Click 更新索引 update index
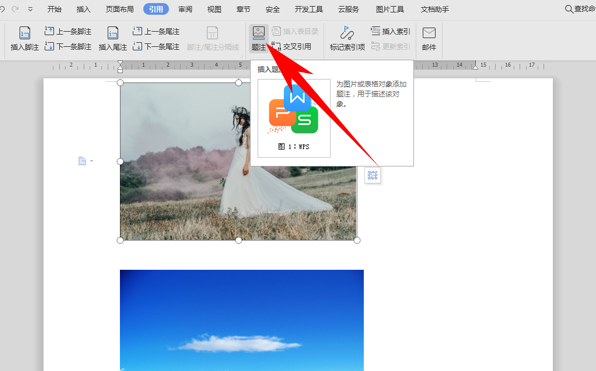The image size is (596, 371). click(x=390, y=46)
